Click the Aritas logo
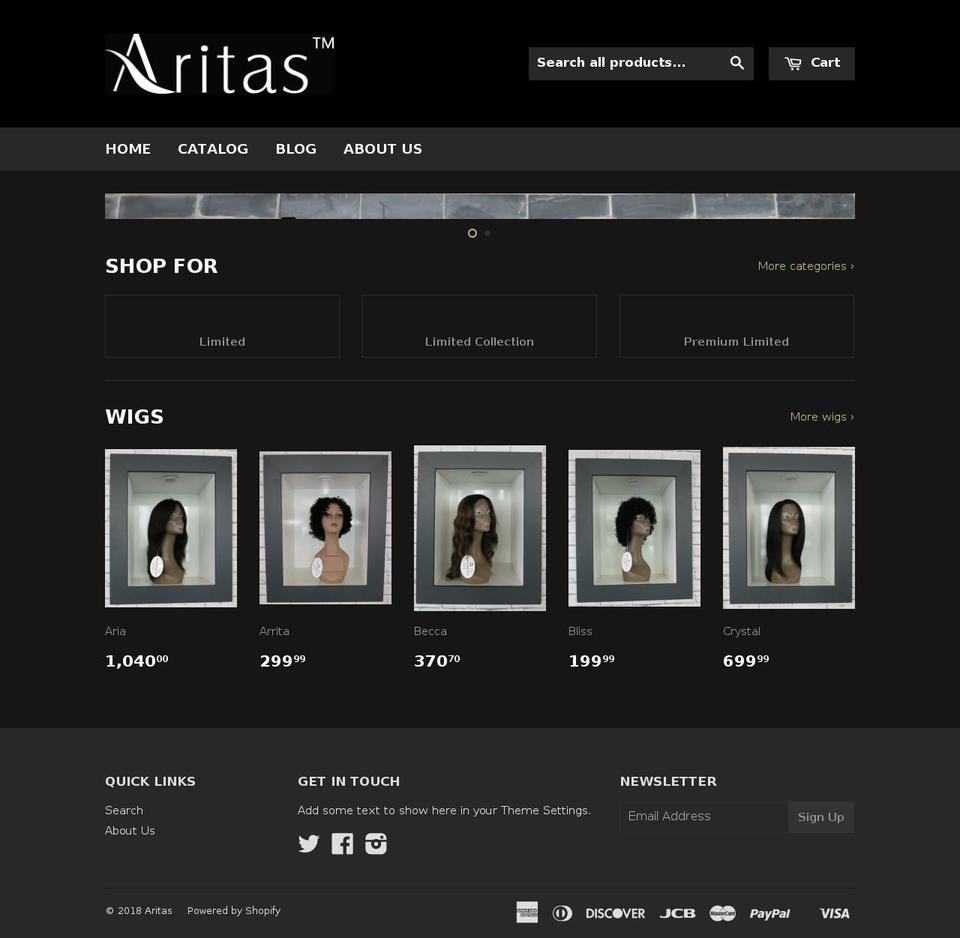This screenshot has width=960, height=938. pyautogui.click(x=220, y=64)
